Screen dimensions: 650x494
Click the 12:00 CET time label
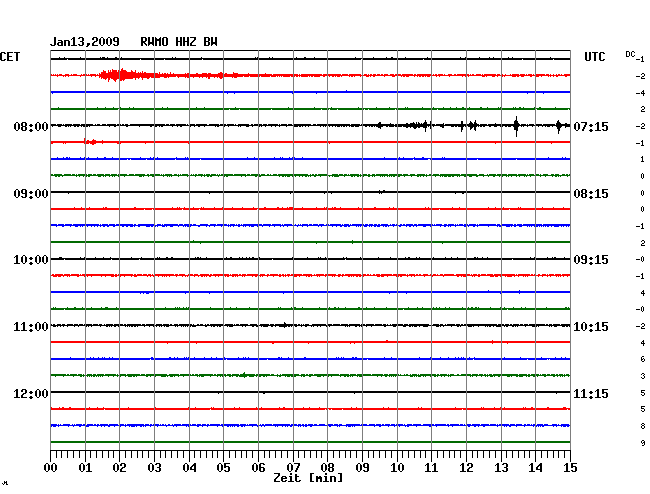31,393
